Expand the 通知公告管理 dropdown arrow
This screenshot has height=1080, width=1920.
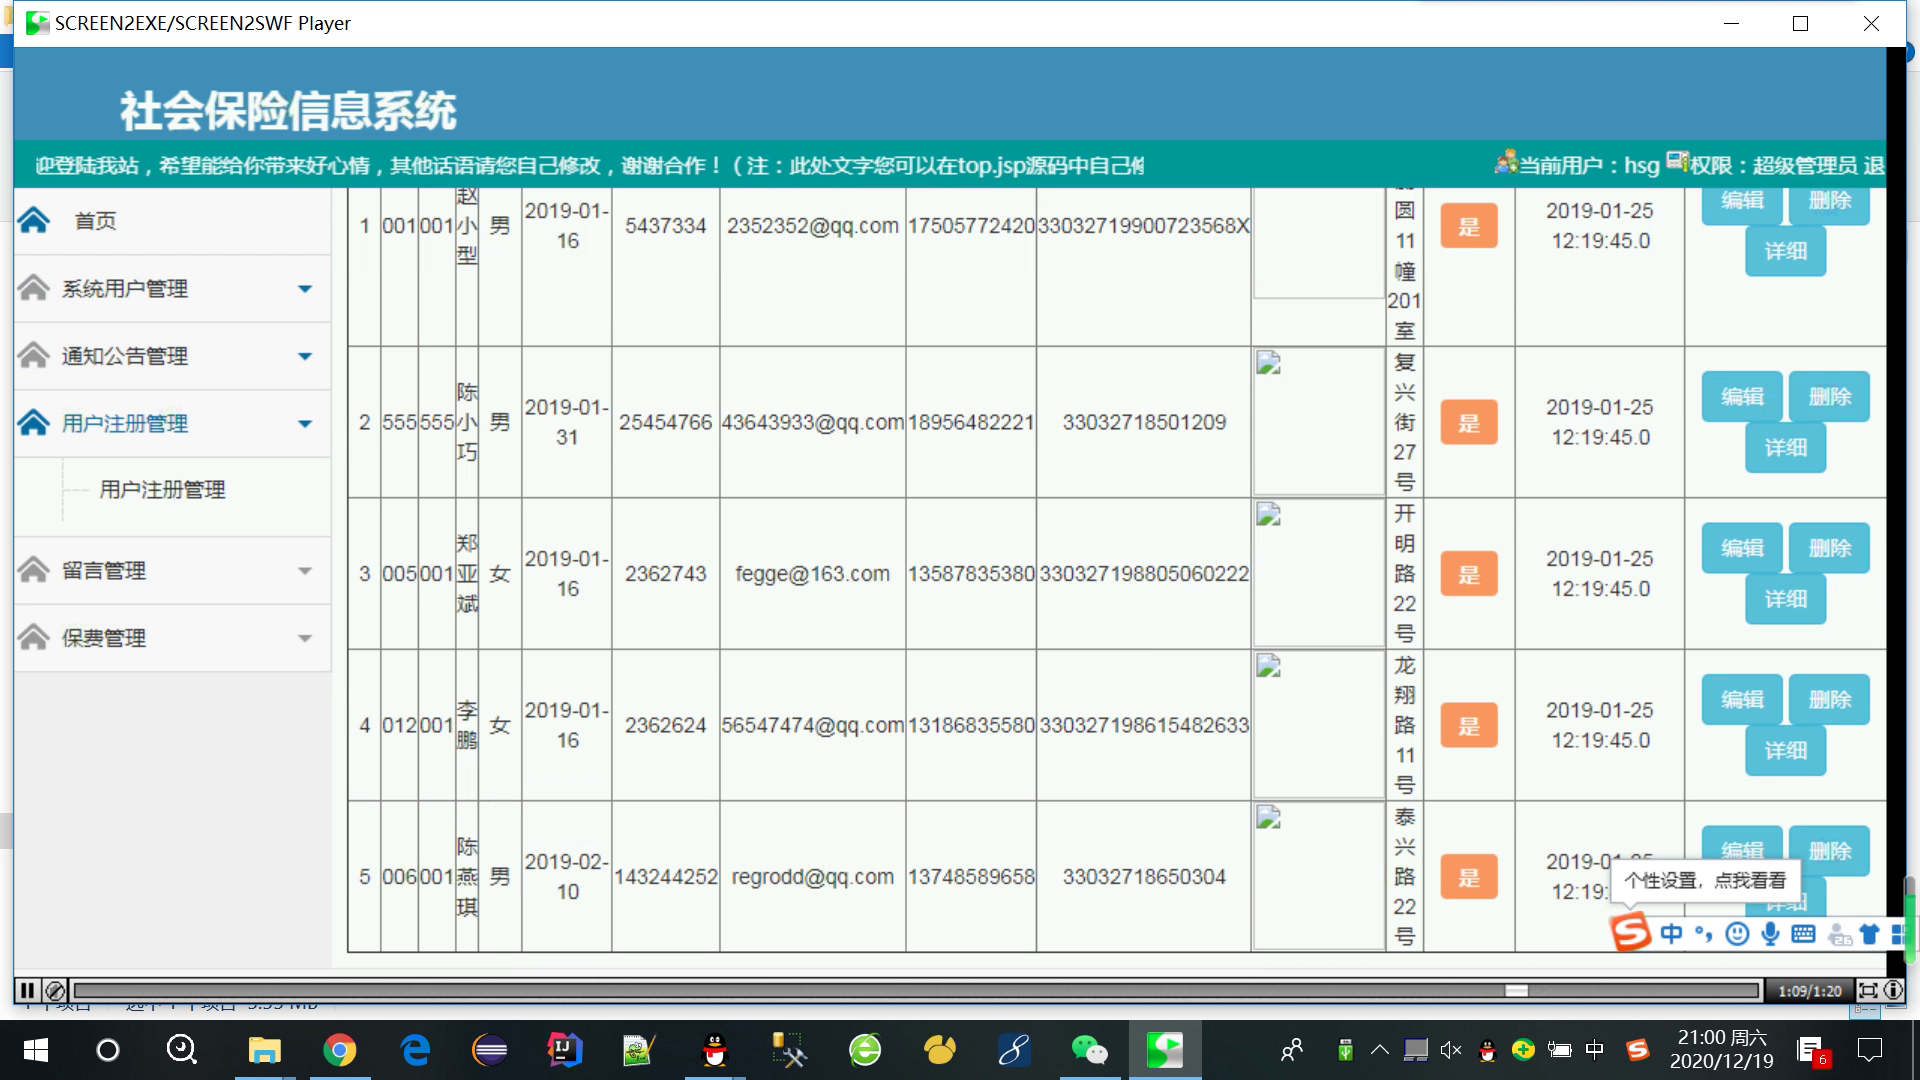tap(305, 356)
